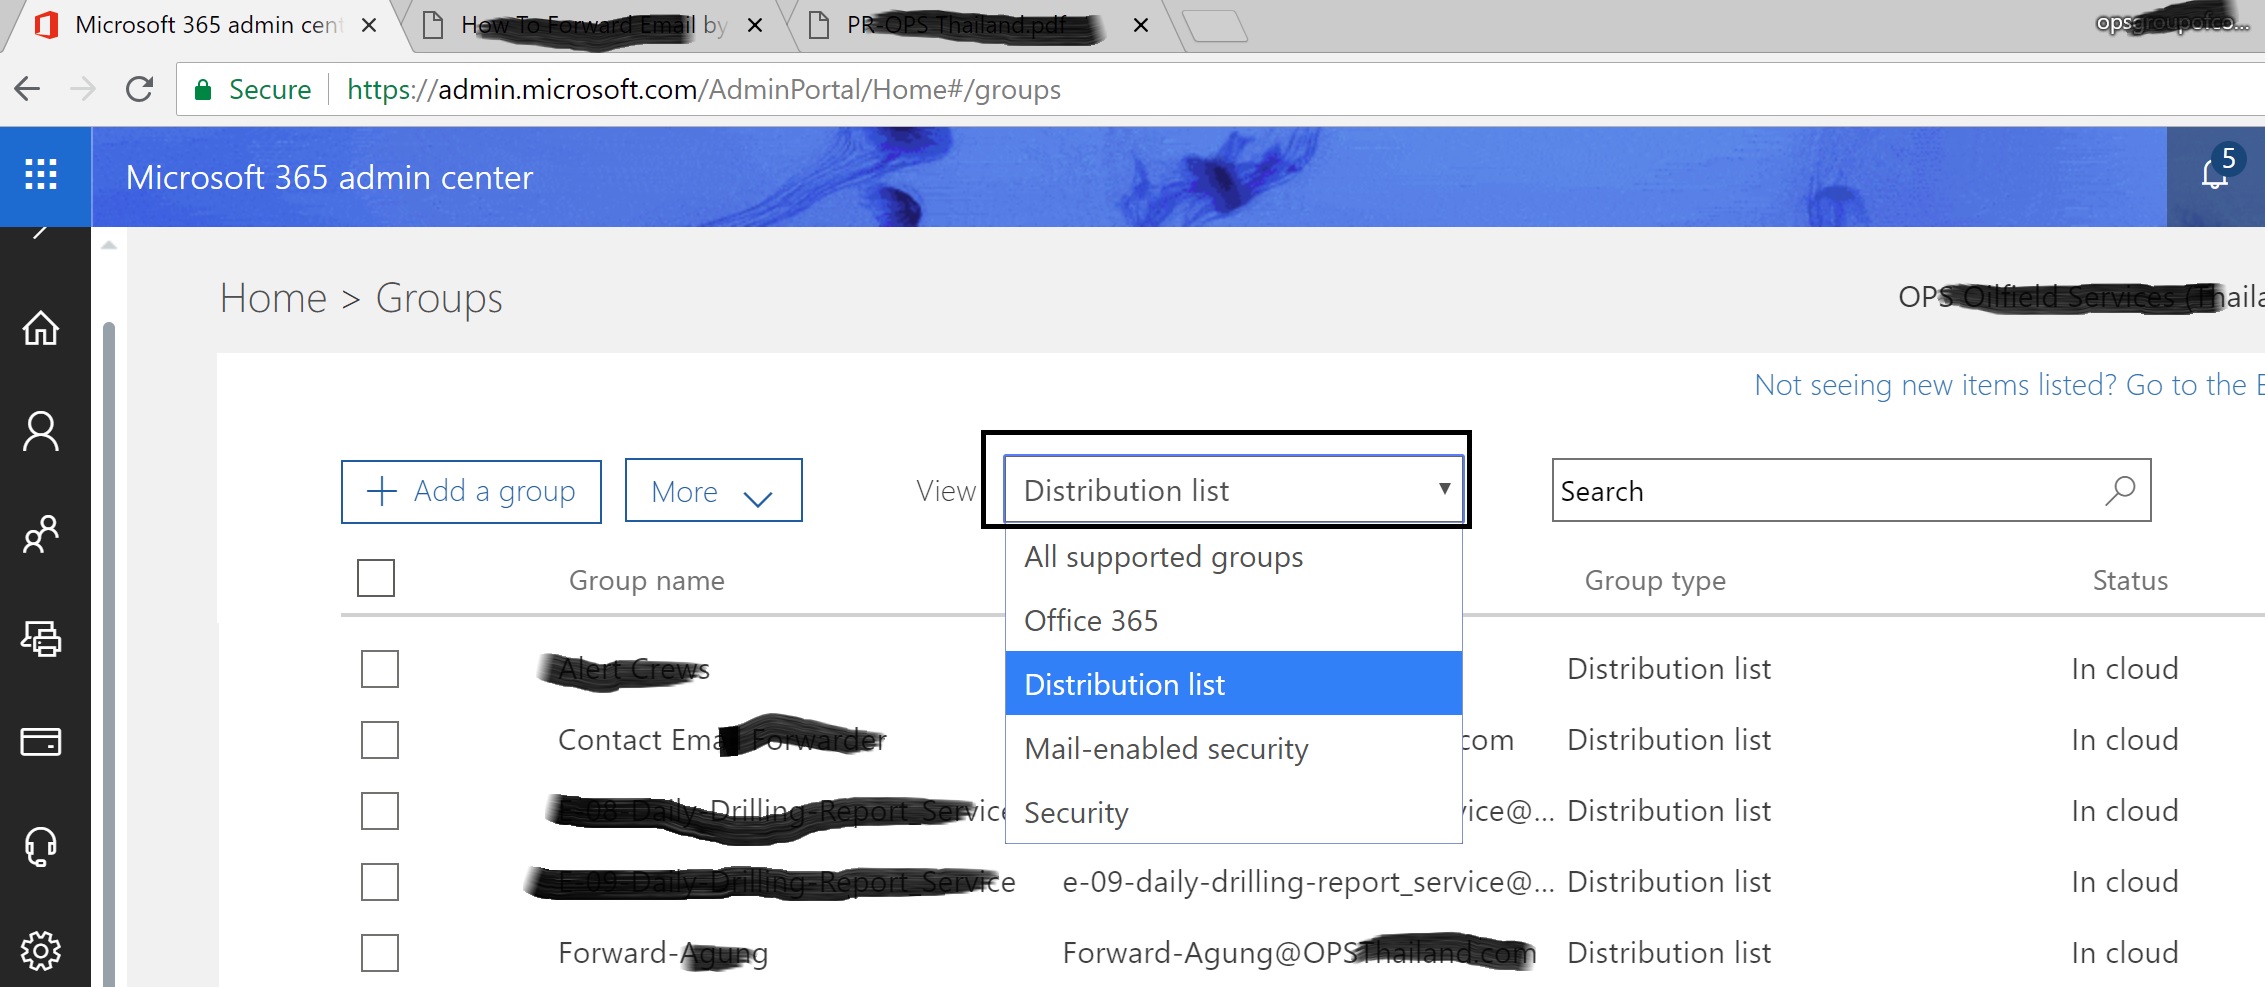This screenshot has width=2265, height=987.
Task: Click Add a group button
Action: (x=471, y=491)
